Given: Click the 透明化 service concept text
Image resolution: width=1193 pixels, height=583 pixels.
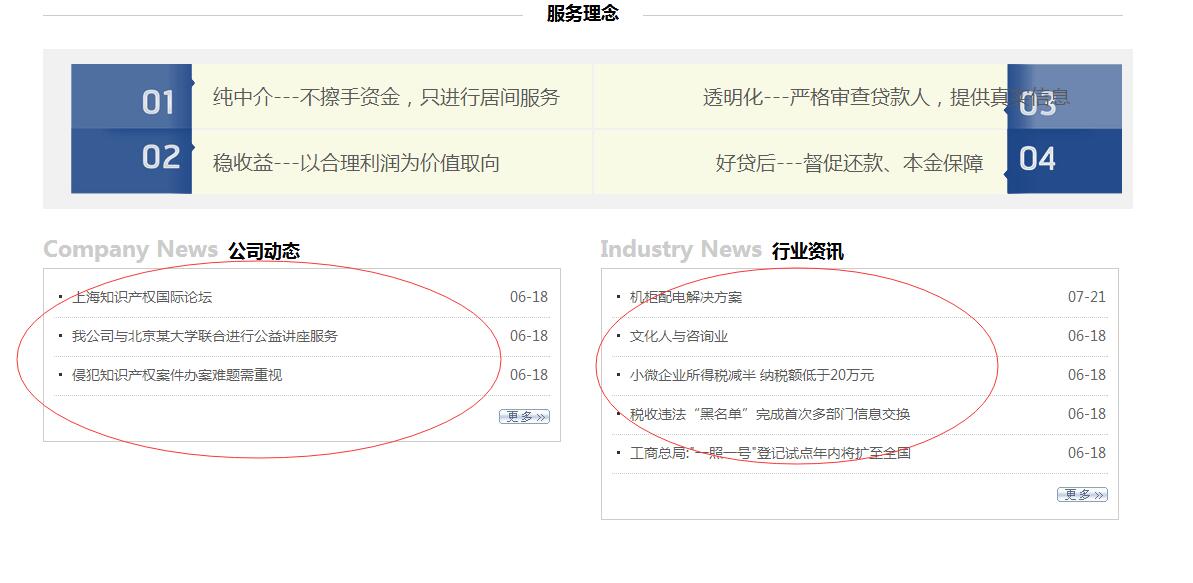Looking at the screenshot, I should pos(852,98).
